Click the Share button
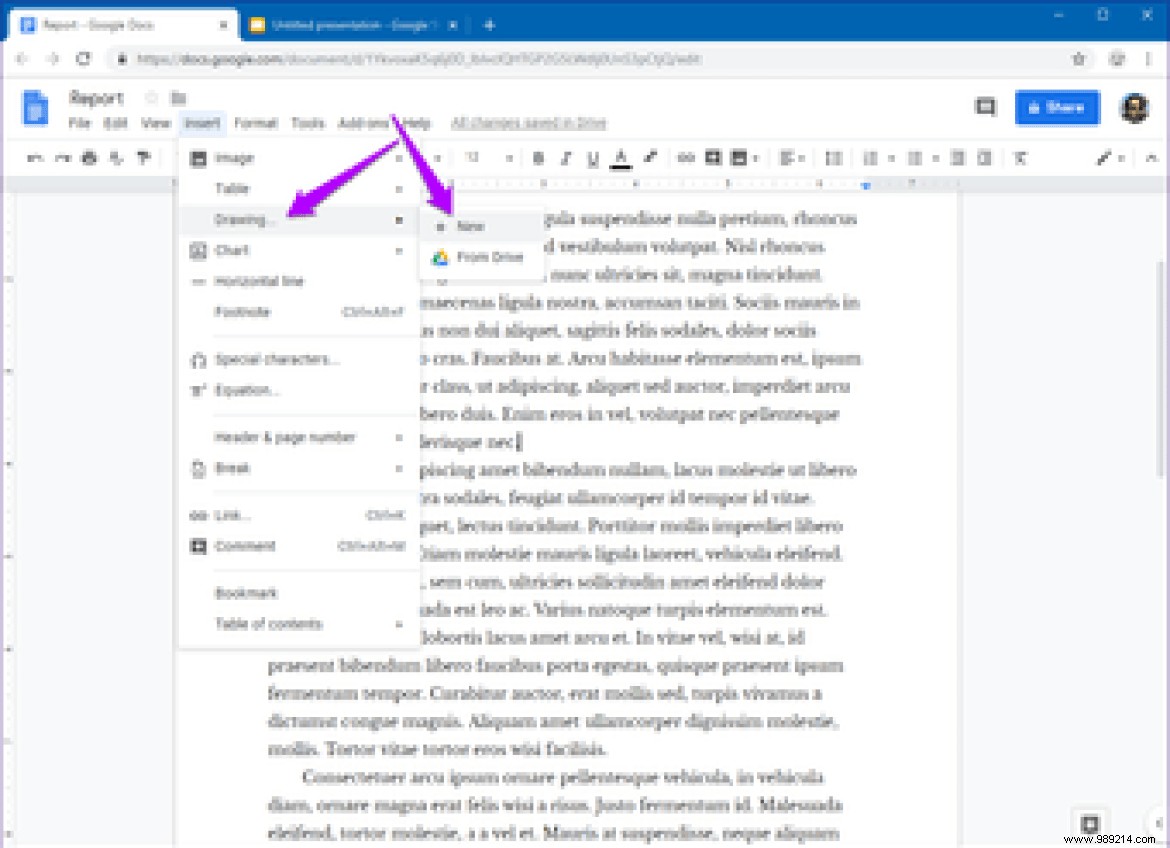The image size is (1170, 848). tap(1057, 108)
